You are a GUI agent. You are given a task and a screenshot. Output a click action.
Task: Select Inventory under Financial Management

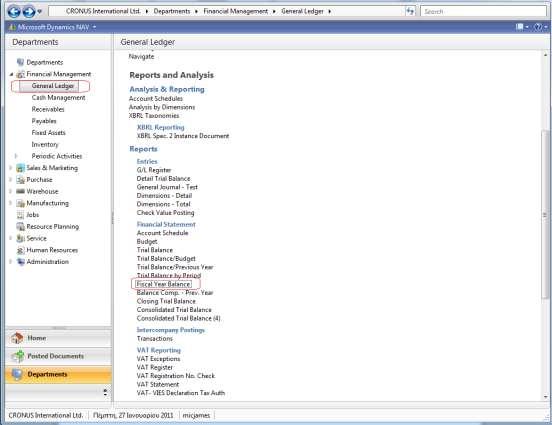45,144
